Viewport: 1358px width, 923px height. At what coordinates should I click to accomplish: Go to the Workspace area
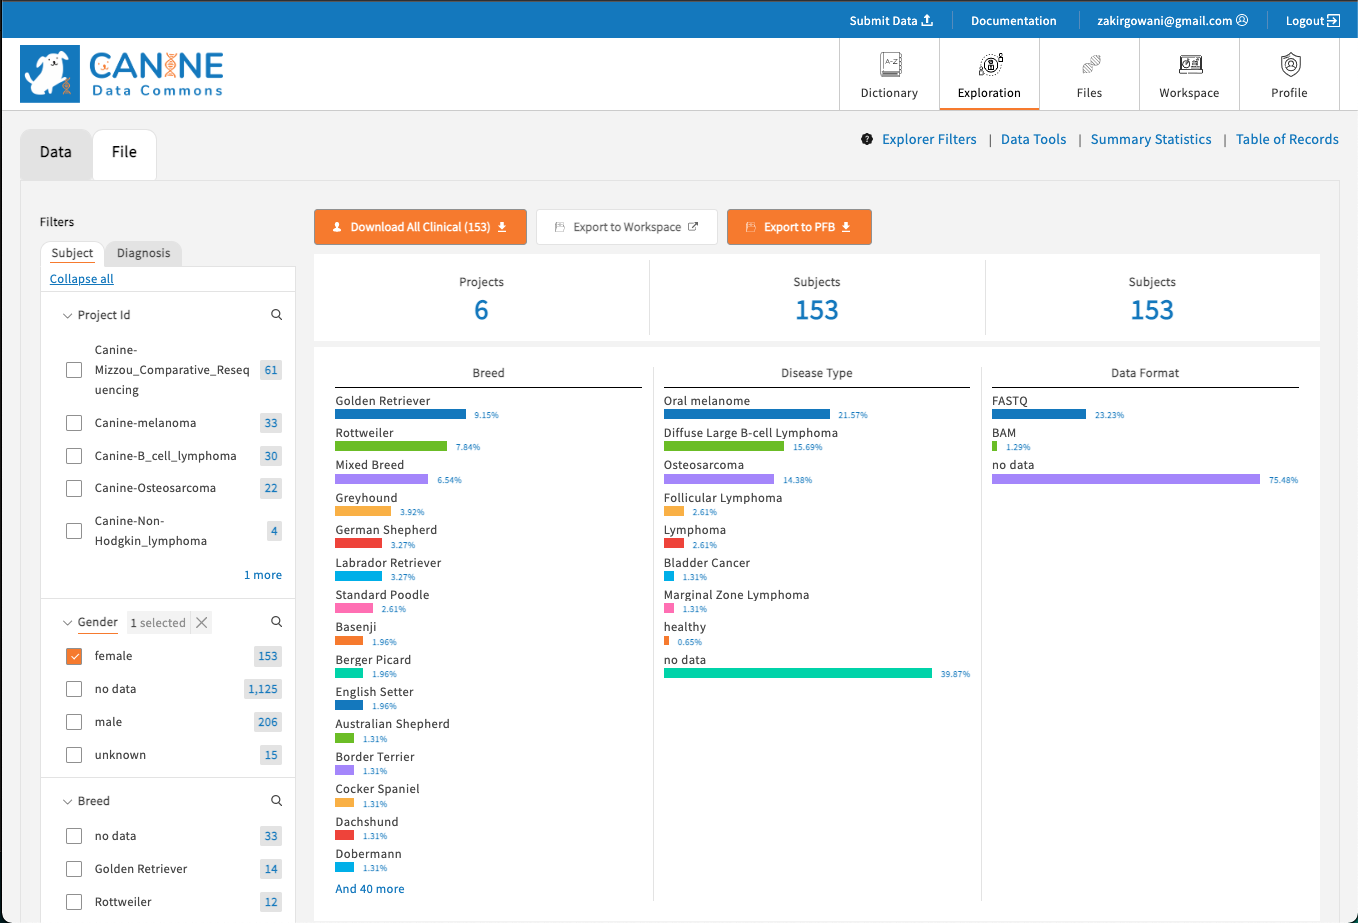[x=1189, y=74]
